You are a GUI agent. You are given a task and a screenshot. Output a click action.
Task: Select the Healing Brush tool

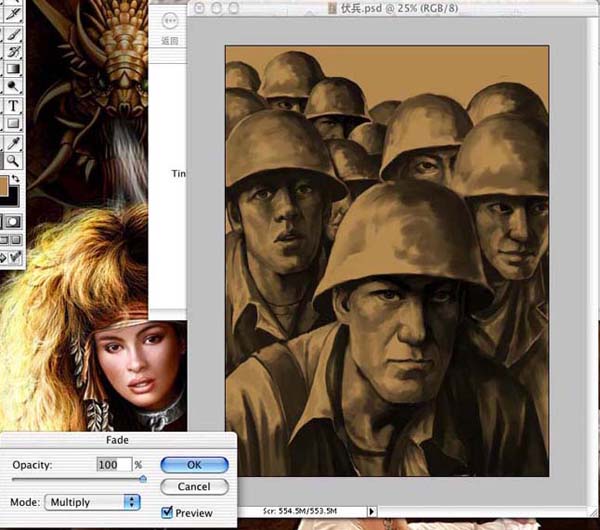(13, 15)
